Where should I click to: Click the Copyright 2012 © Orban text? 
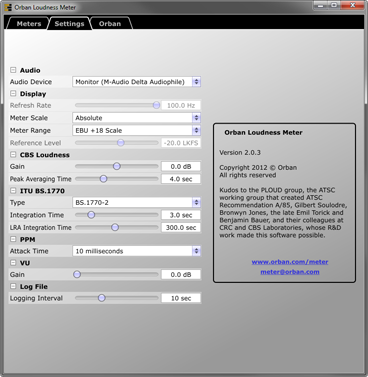pos(258,167)
